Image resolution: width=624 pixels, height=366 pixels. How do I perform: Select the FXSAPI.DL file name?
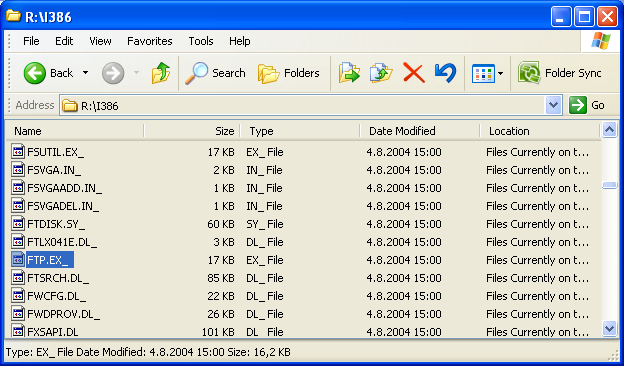pos(53,332)
